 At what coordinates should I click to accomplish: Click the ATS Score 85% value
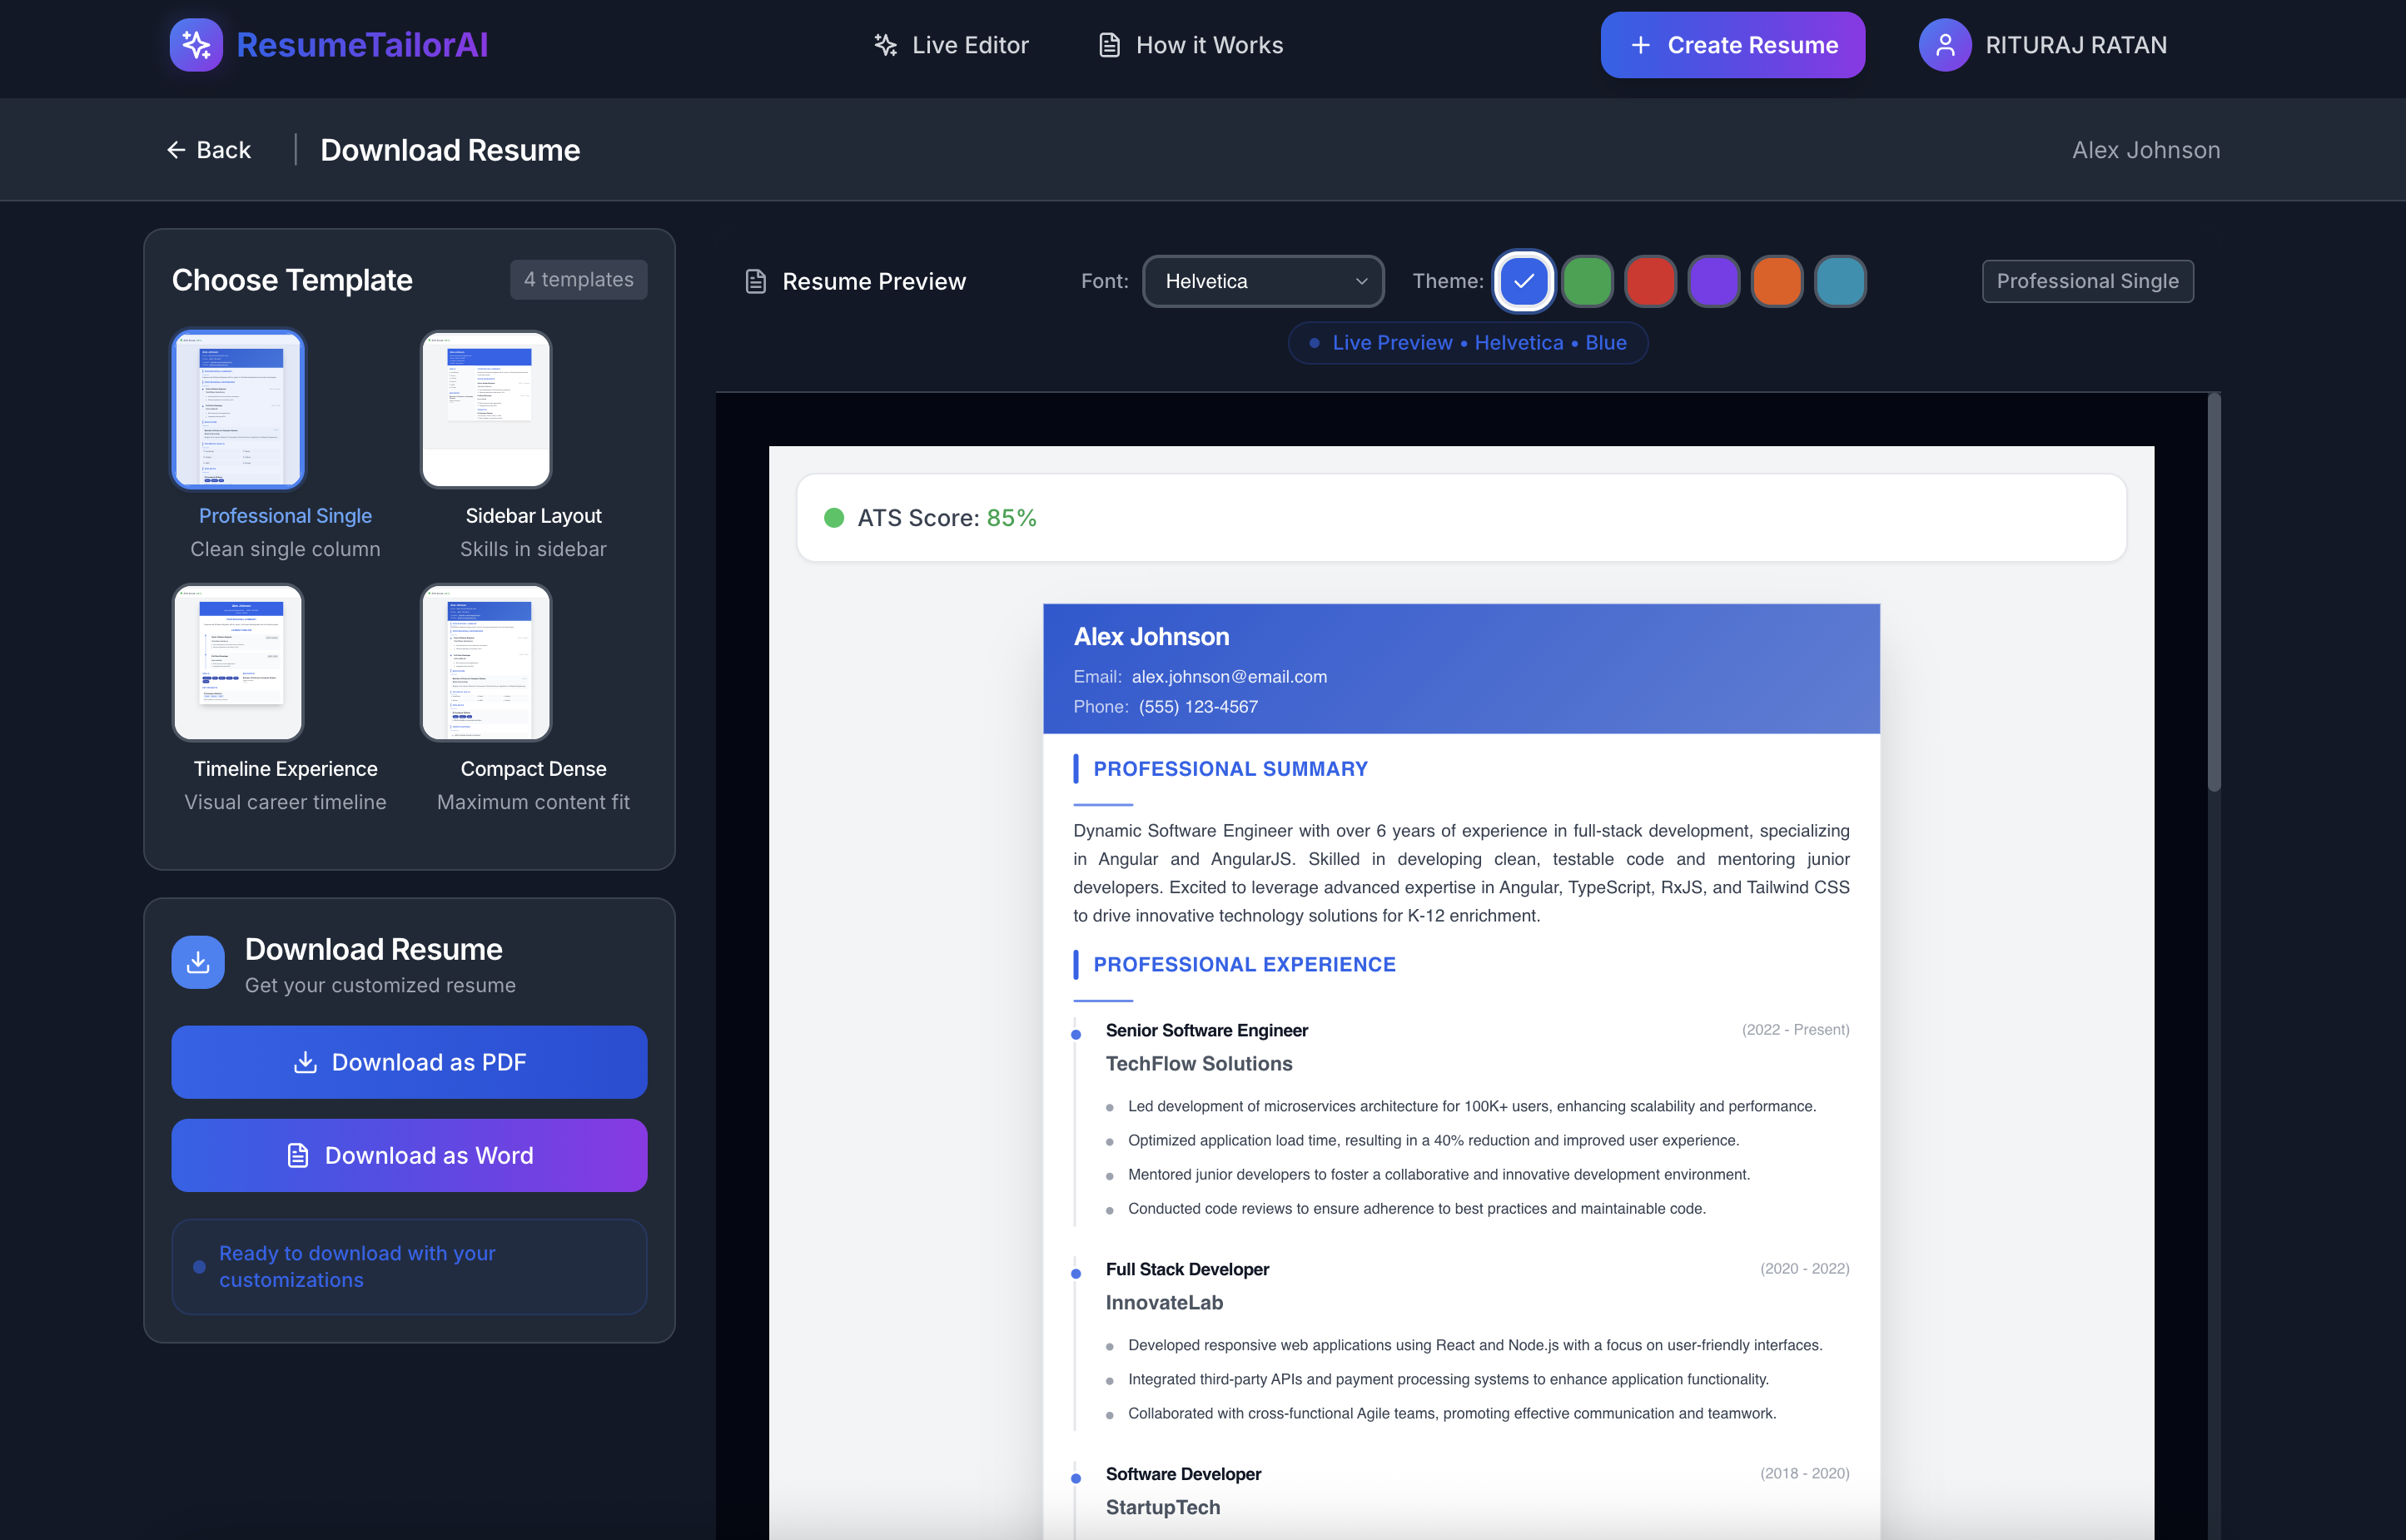tap(1012, 518)
